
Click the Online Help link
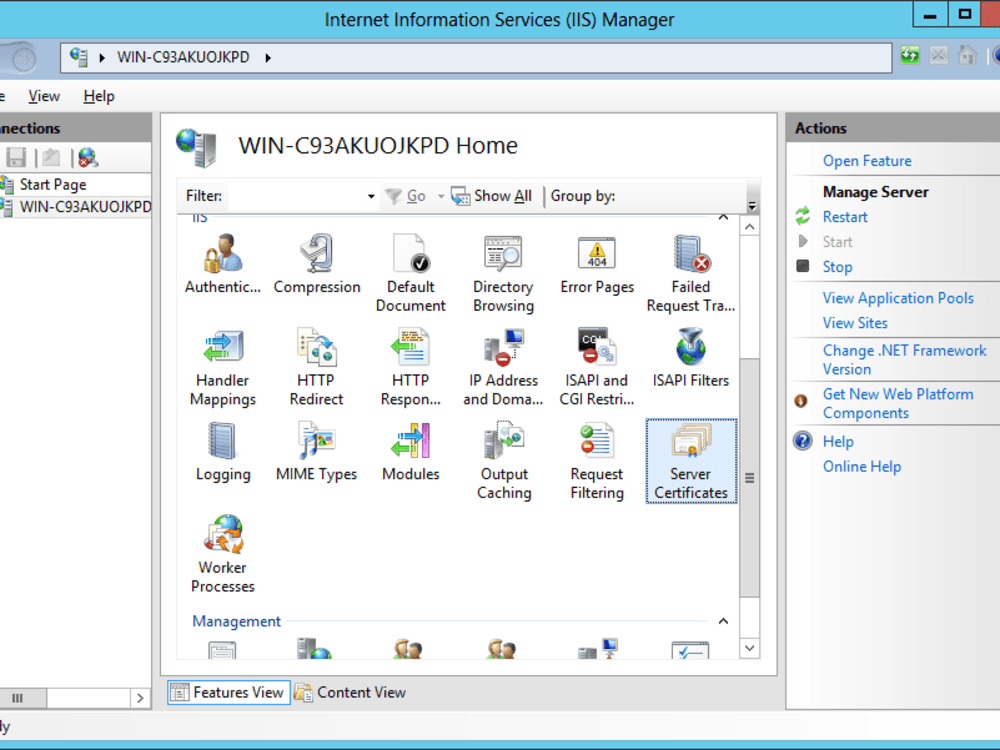click(862, 467)
